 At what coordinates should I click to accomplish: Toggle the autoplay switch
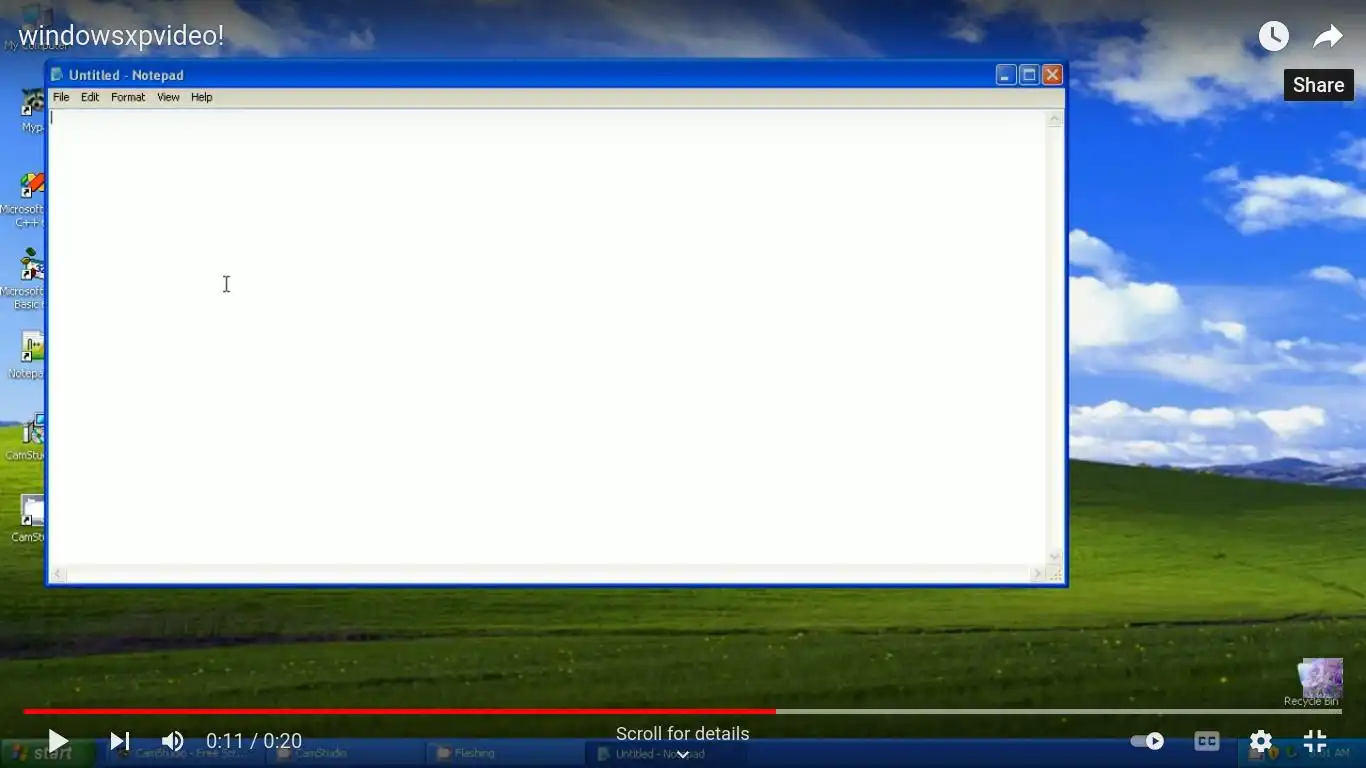click(x=1148, y=741)
